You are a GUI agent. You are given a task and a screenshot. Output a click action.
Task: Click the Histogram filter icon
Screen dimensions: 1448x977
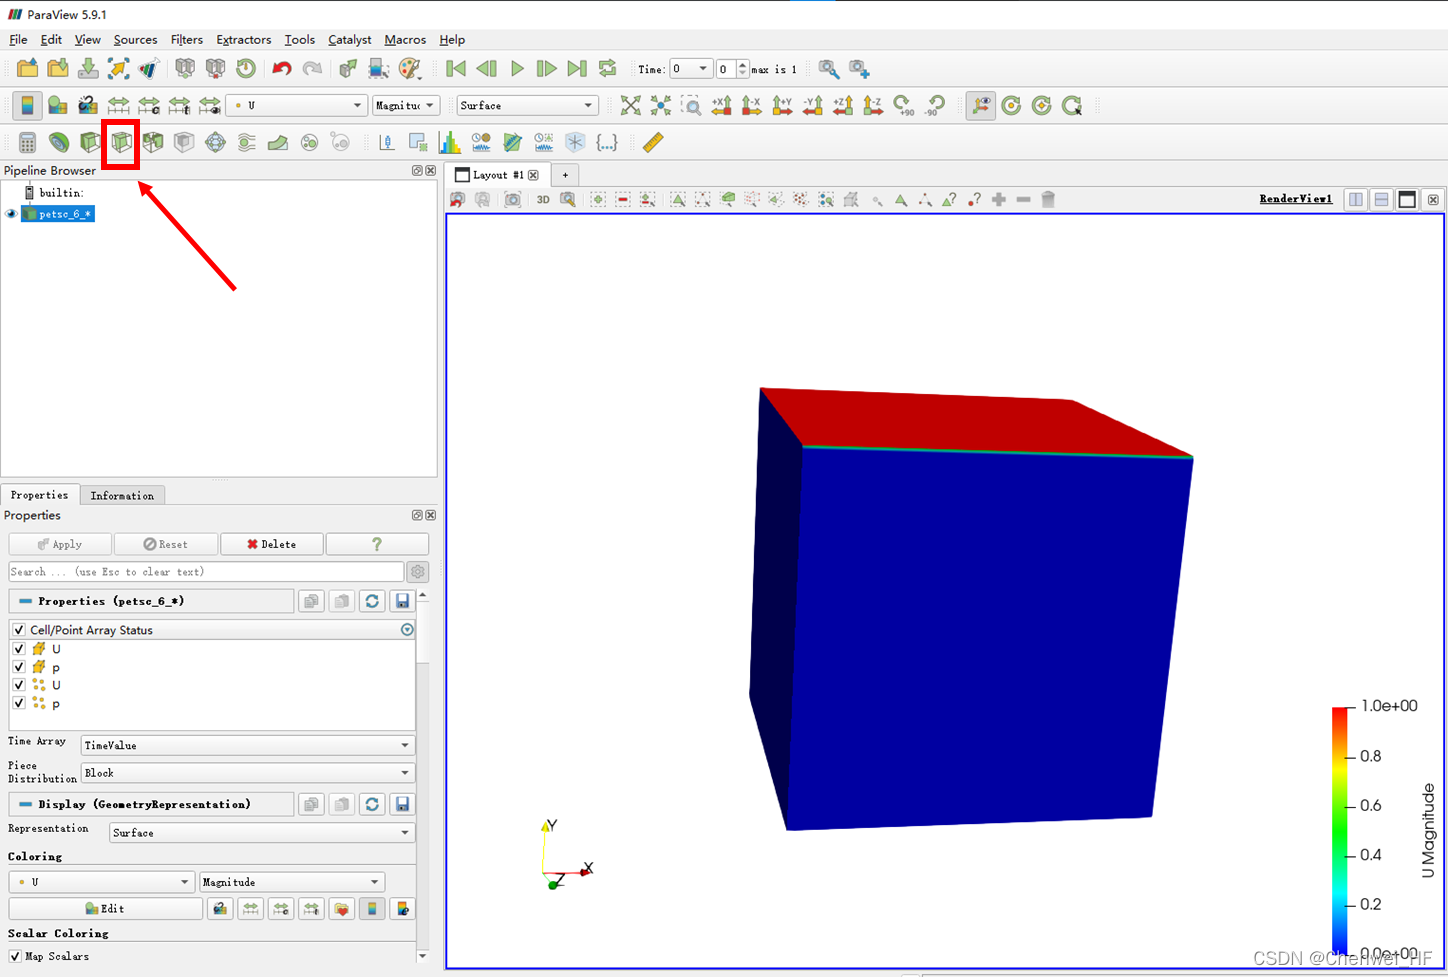pos(450,142)
